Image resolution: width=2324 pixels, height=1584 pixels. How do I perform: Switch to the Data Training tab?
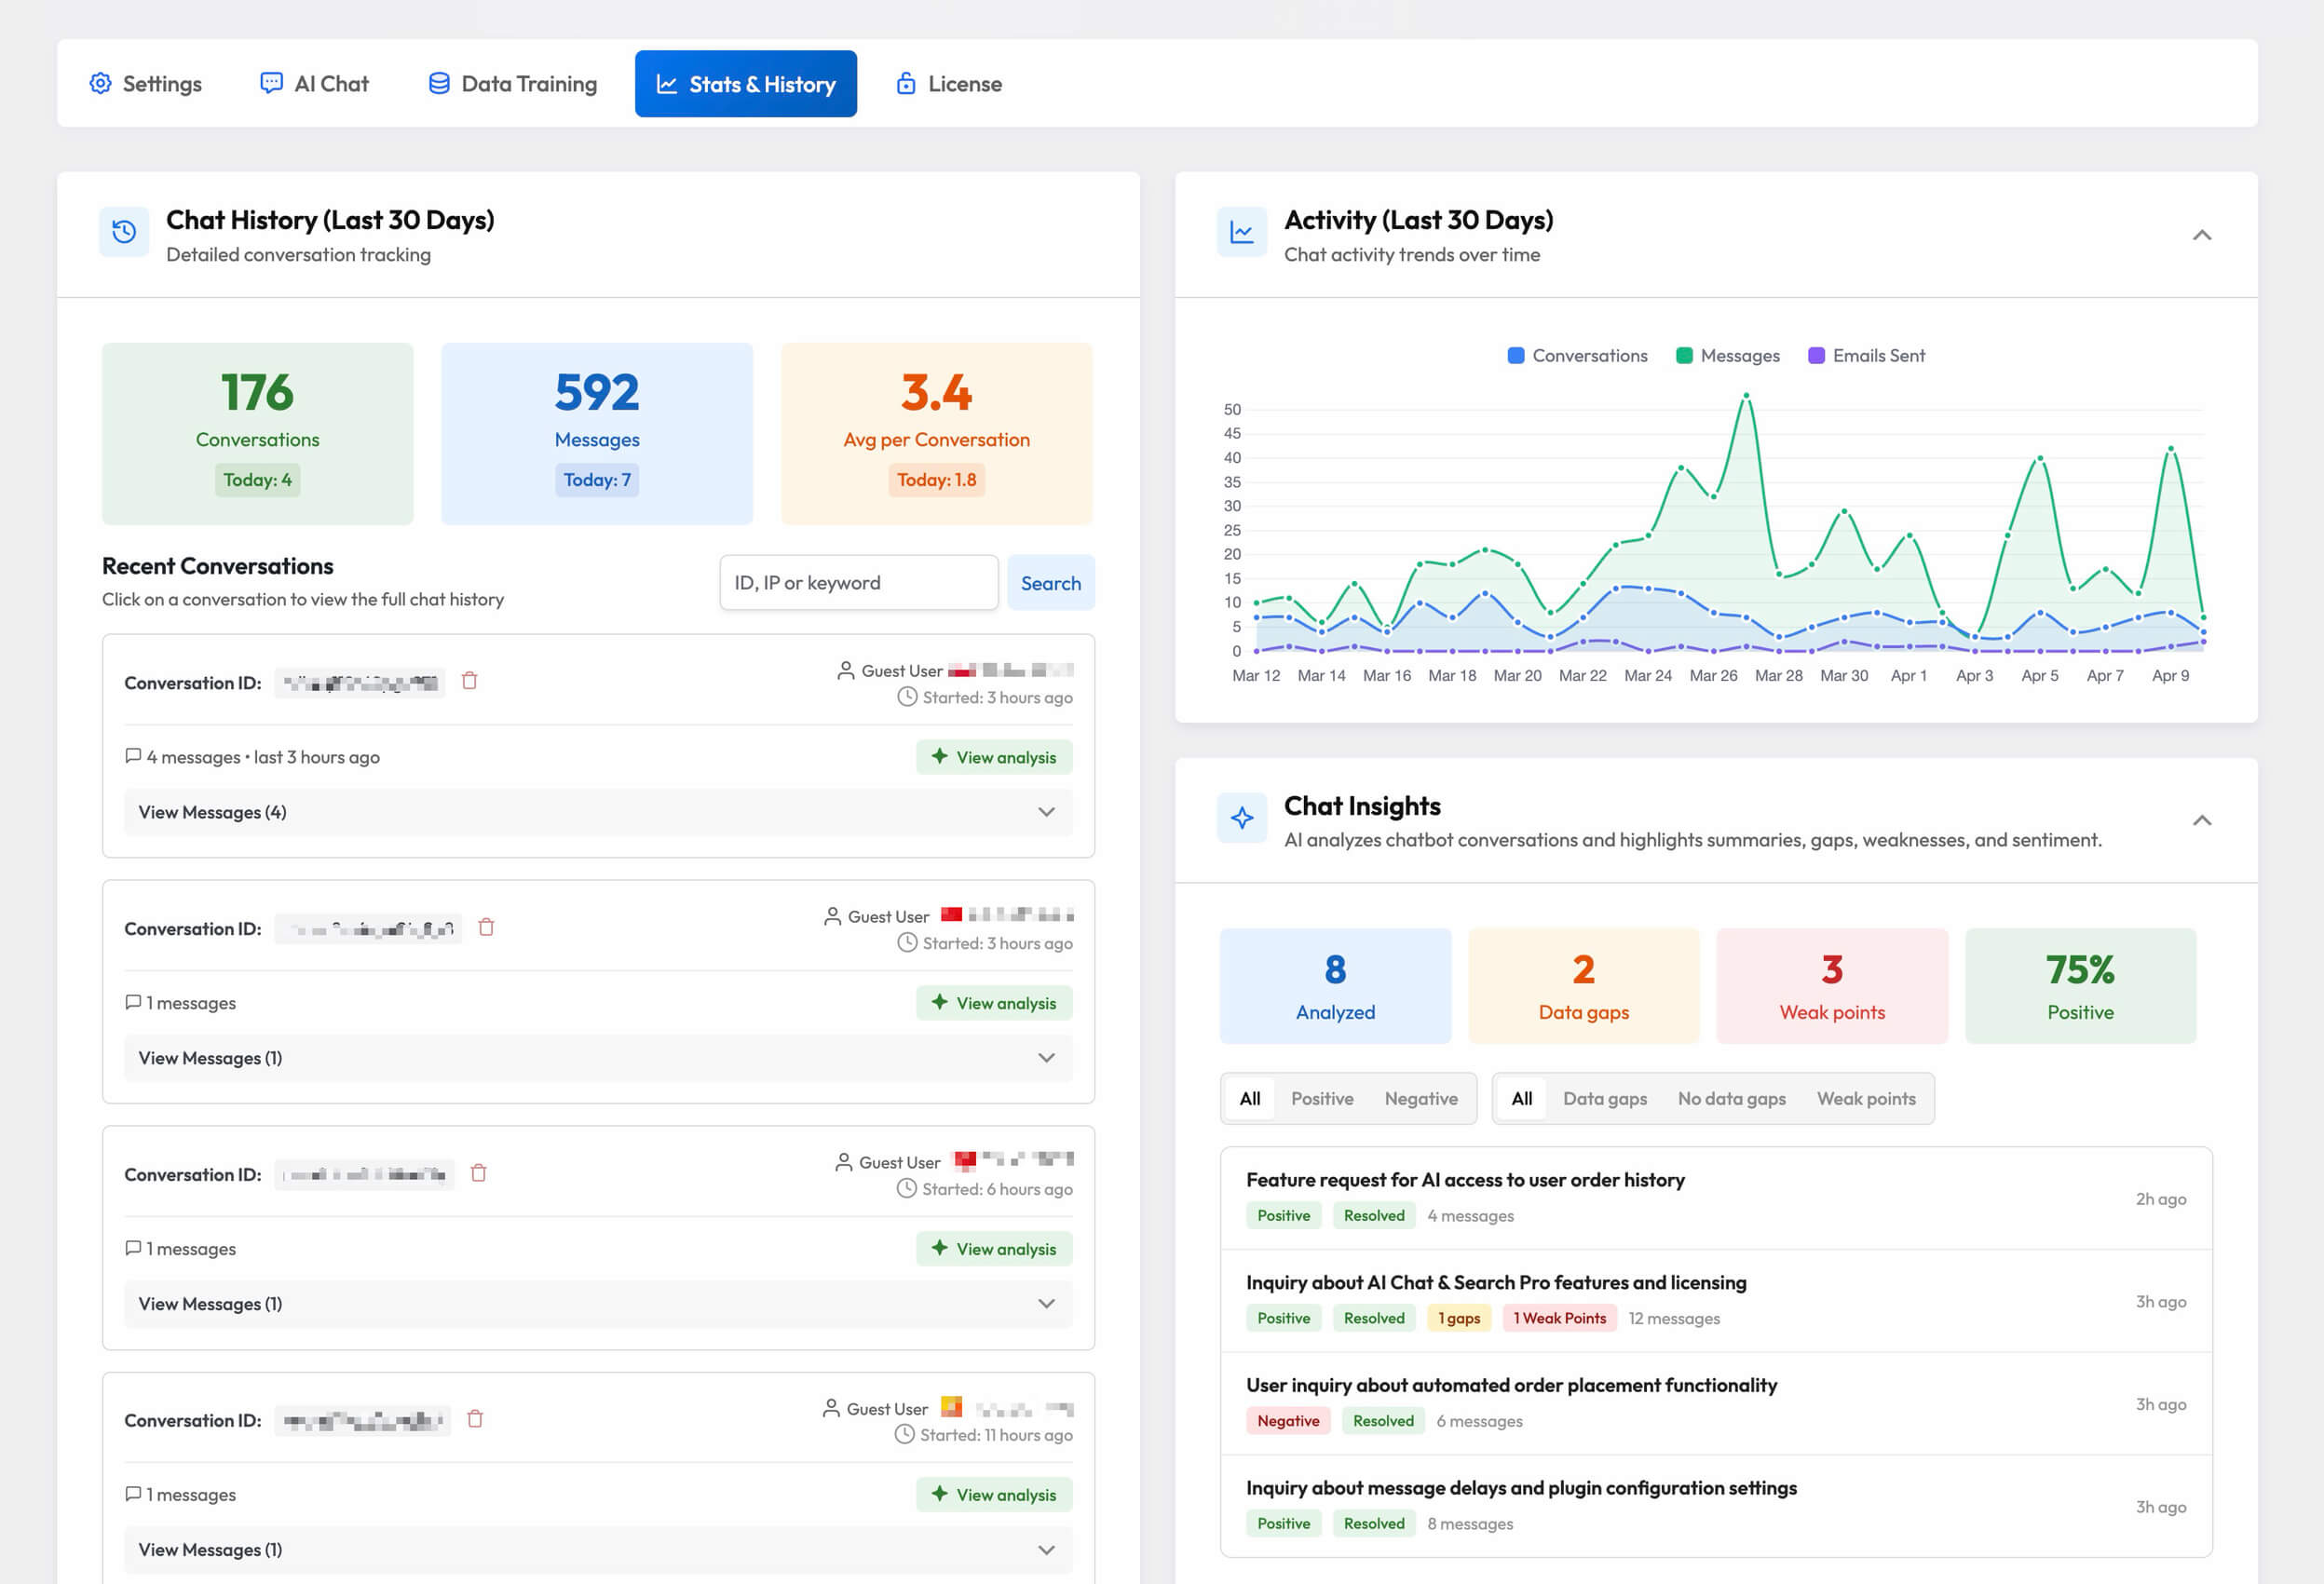[512, 84]
